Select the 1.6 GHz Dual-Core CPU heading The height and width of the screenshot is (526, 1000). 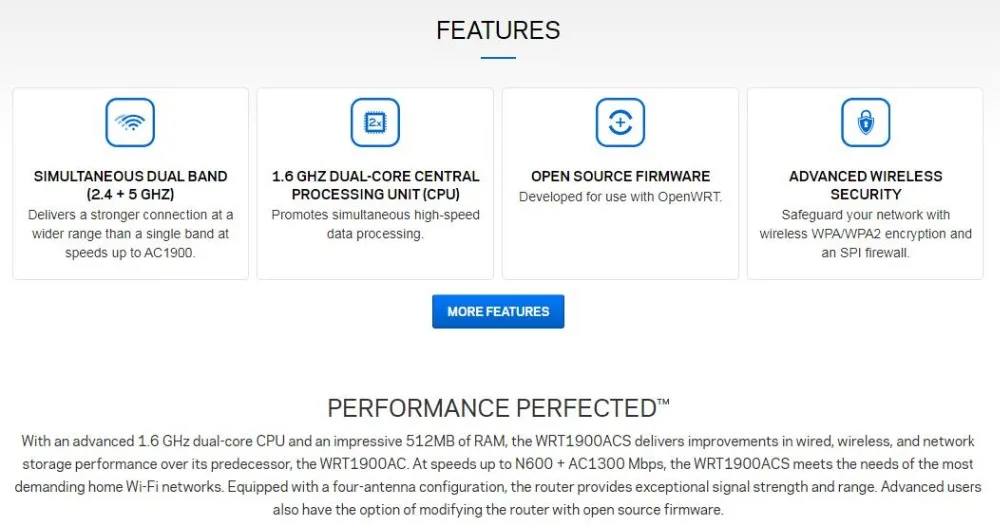click(x=375, y=185)
